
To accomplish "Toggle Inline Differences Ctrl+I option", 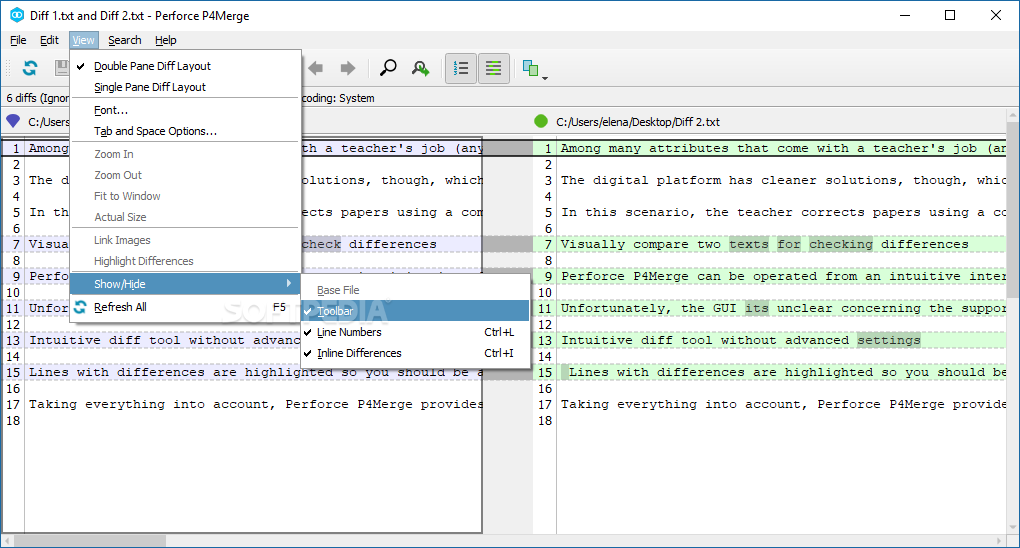I will tap(416, 353).
